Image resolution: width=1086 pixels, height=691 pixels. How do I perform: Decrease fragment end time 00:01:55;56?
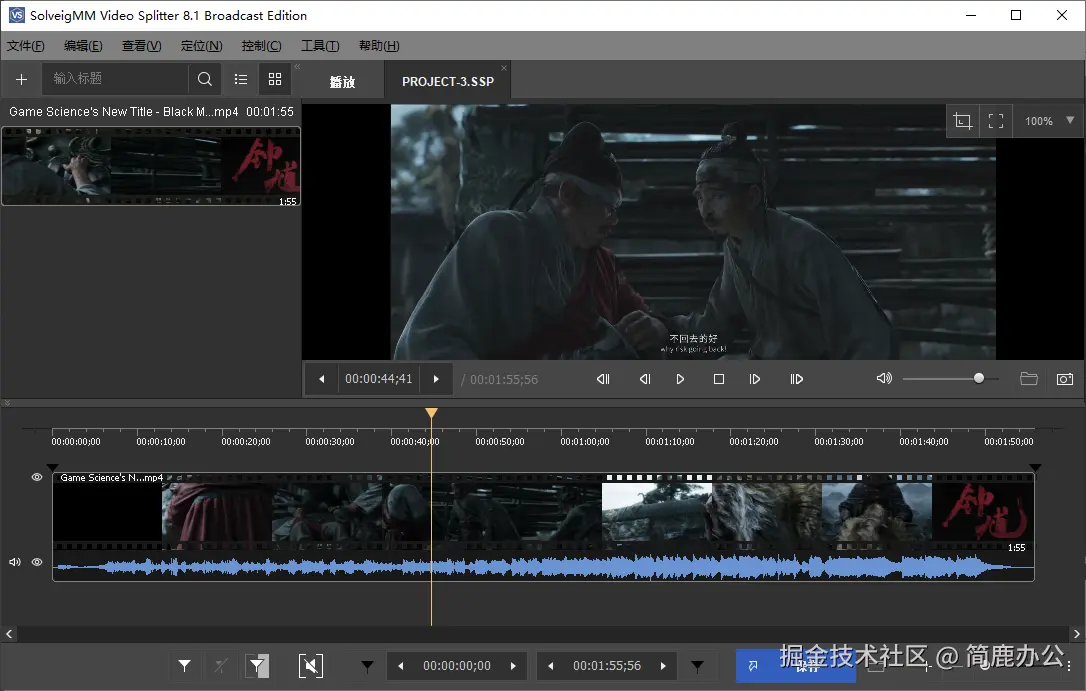pyautogui.click(x=551, y=666)
